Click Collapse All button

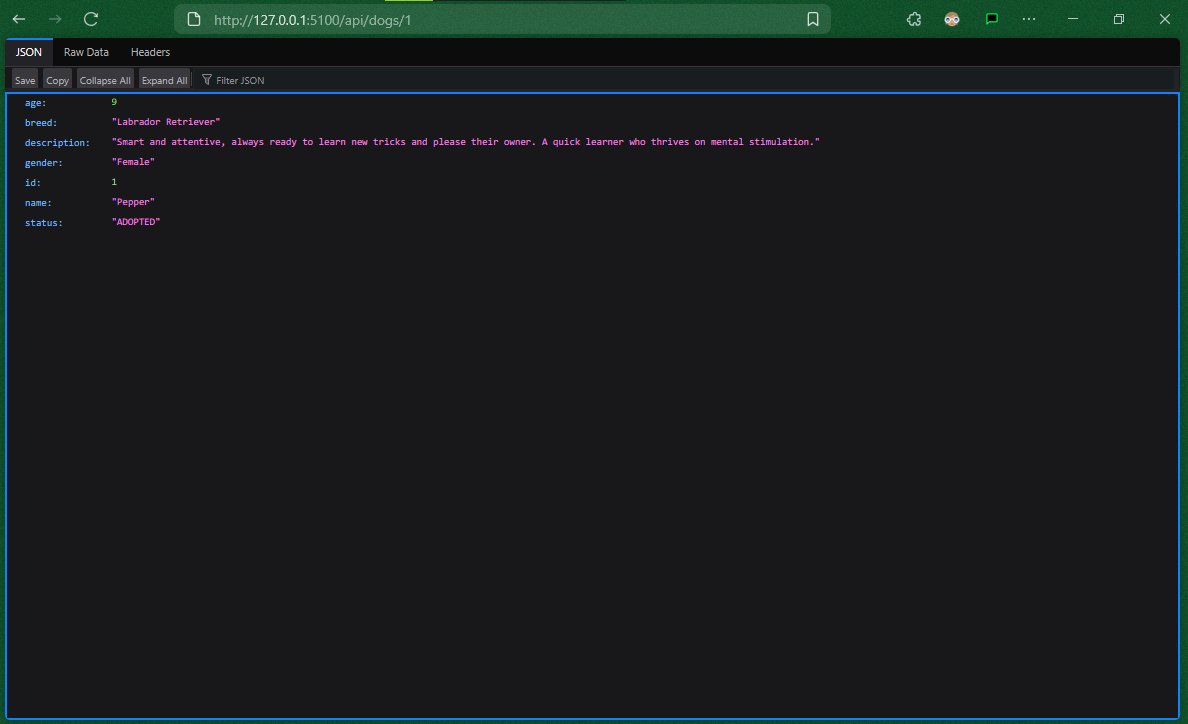point(105,80)
